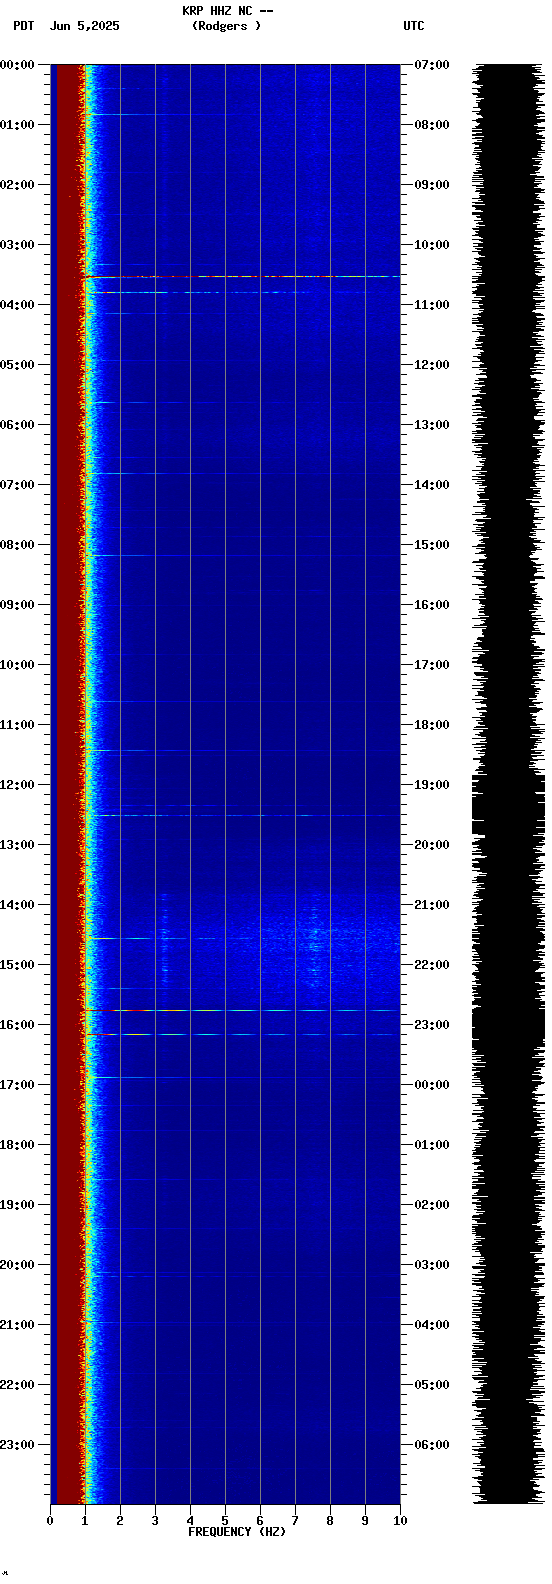This screenshot has height=1584, width=552.
Task: Click the faint event line near 12:30 PDT
Action: (x=241, y=815)
